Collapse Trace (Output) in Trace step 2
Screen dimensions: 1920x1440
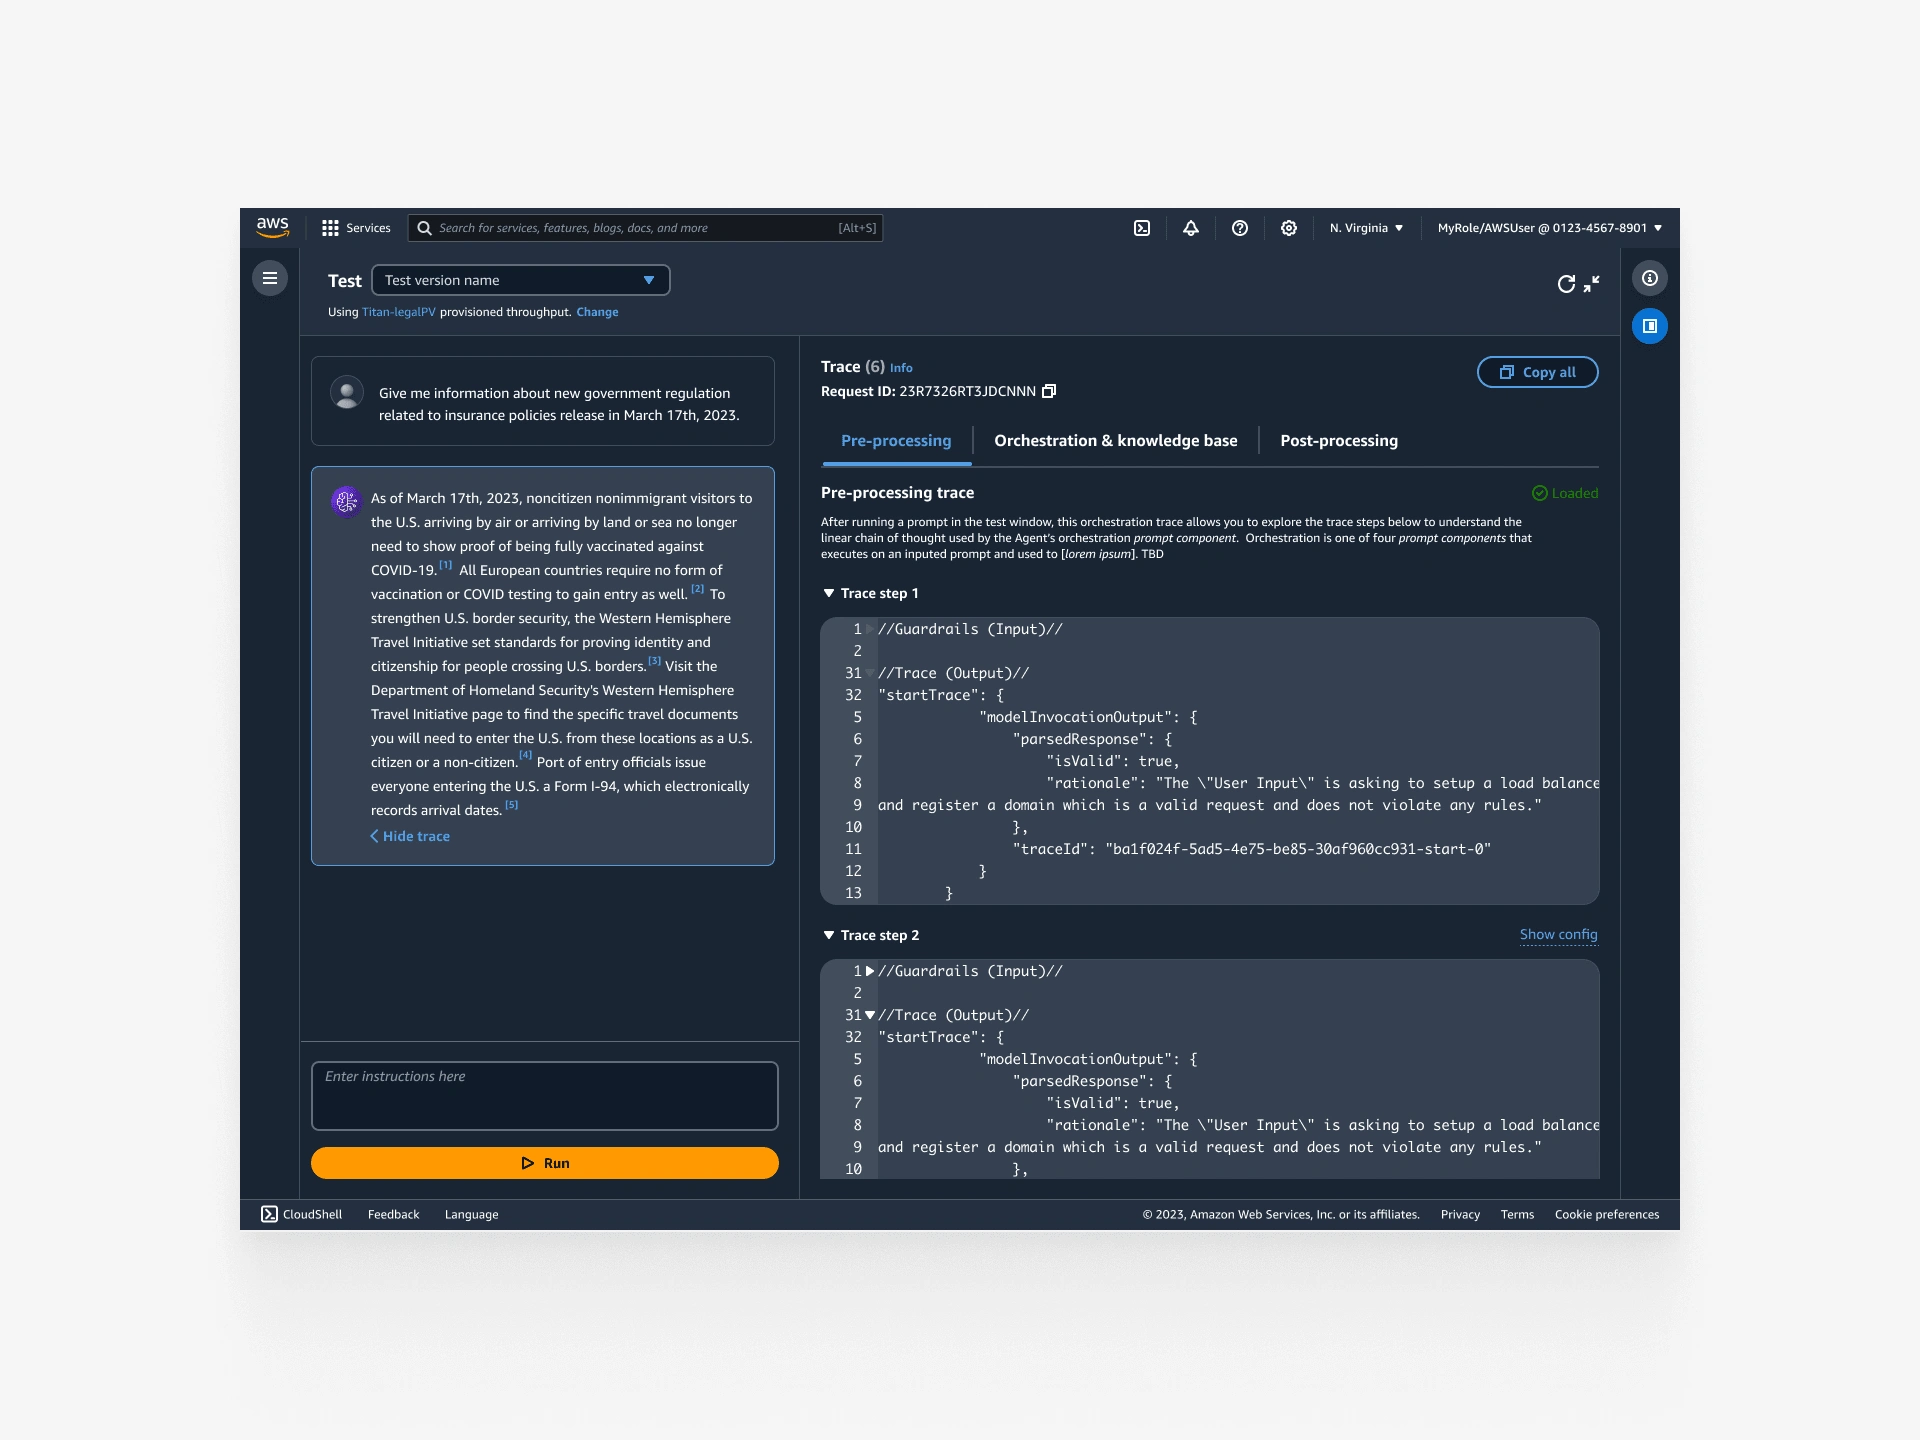870,1015
